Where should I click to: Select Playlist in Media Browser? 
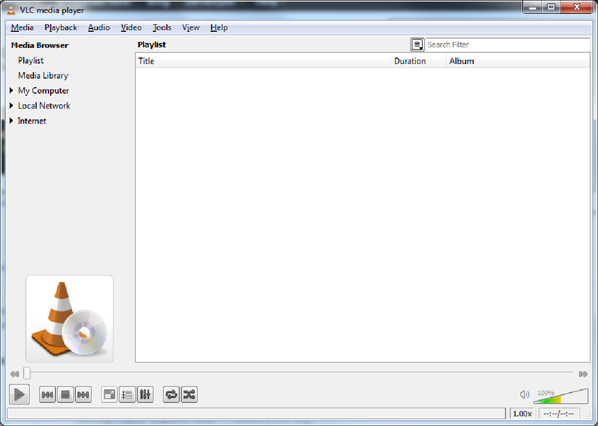point(31,61)
